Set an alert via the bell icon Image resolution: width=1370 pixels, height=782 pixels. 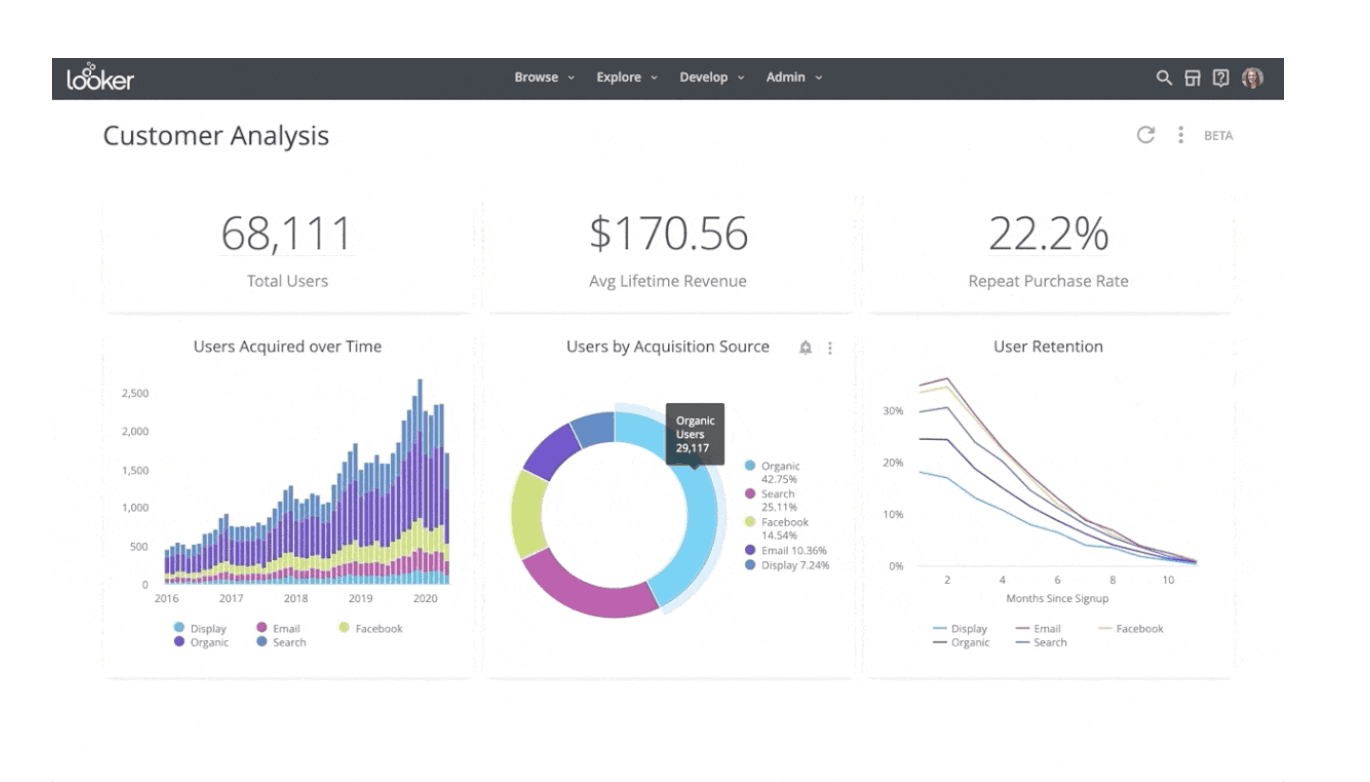tap(805, 346)
